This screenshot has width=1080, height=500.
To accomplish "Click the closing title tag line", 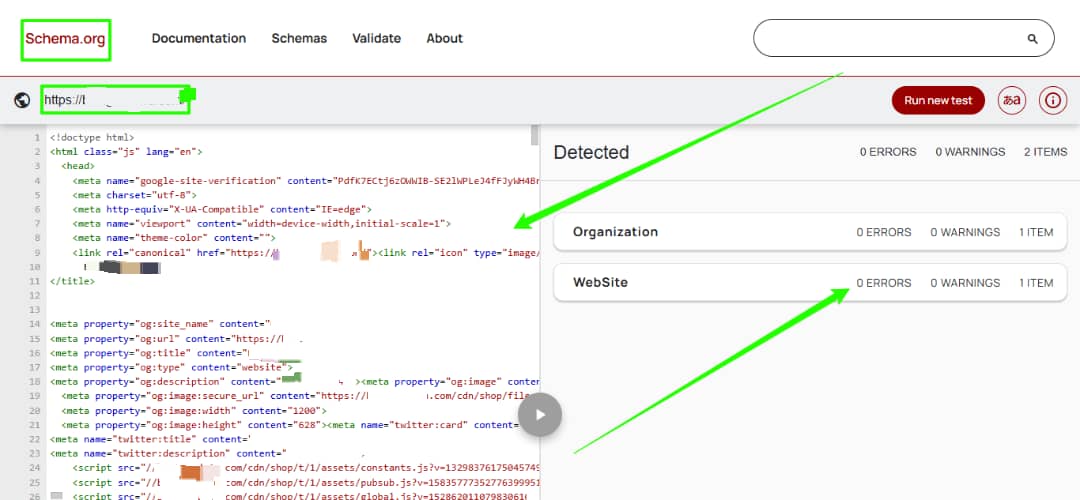I will [x=72, y=282].
